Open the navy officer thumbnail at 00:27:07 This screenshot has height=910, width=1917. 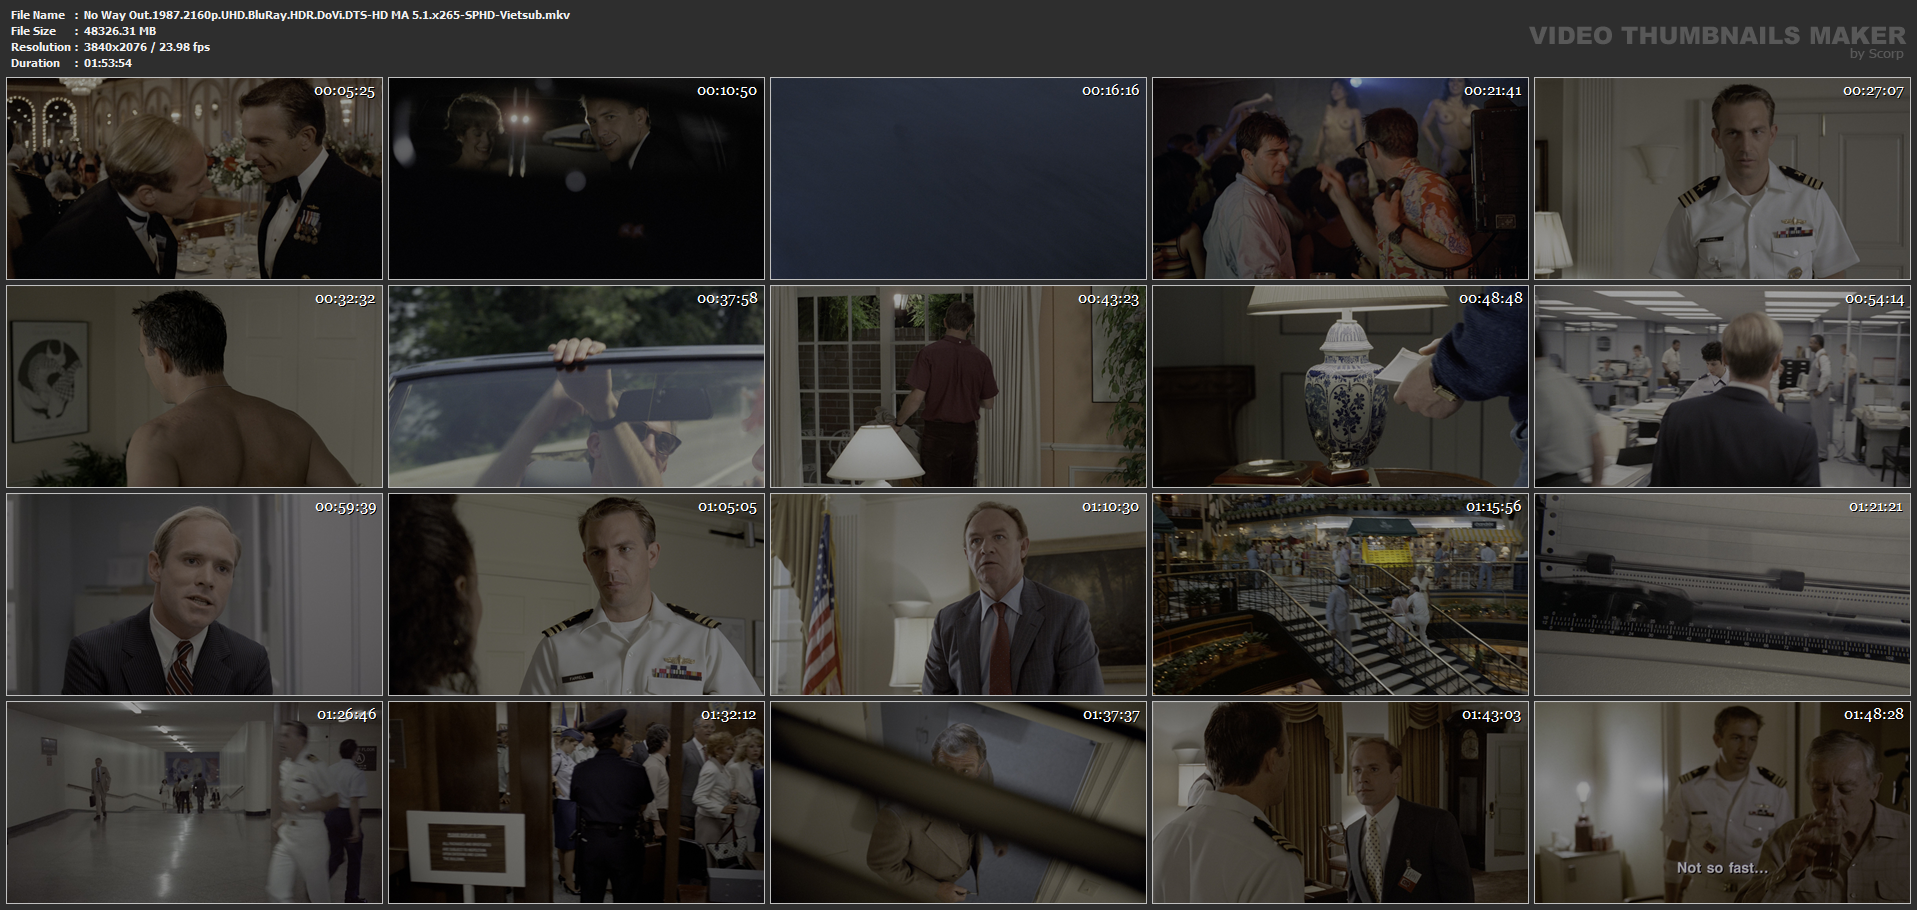tap(1722, 179)
